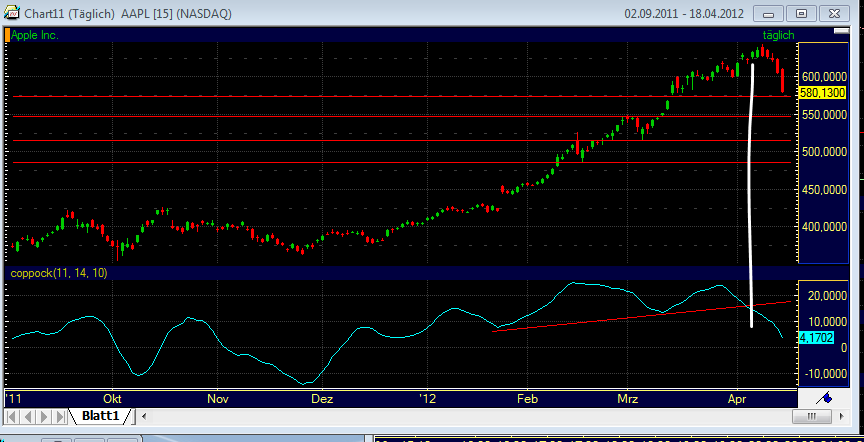Go to the previous sheet with the navigation arrow
The image size is (864, 442).
click(x=28, y=416)
